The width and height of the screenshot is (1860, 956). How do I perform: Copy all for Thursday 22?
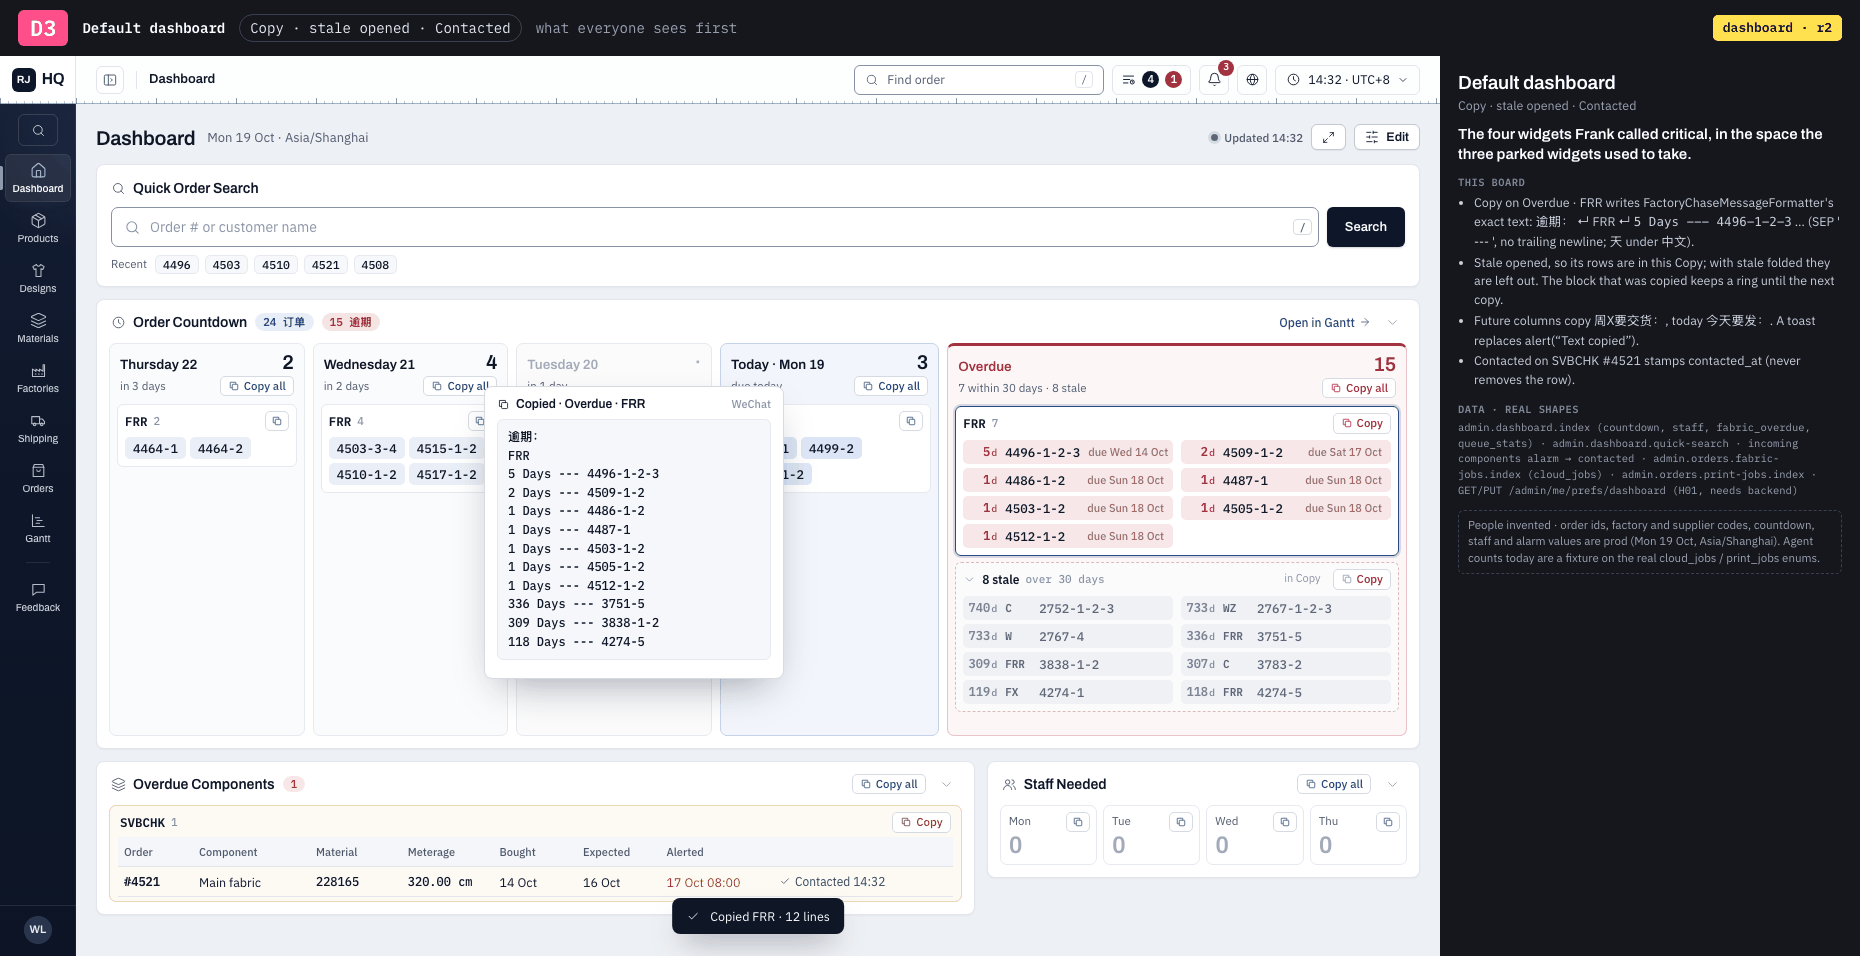pyautogui.click(x=257, y=386)
